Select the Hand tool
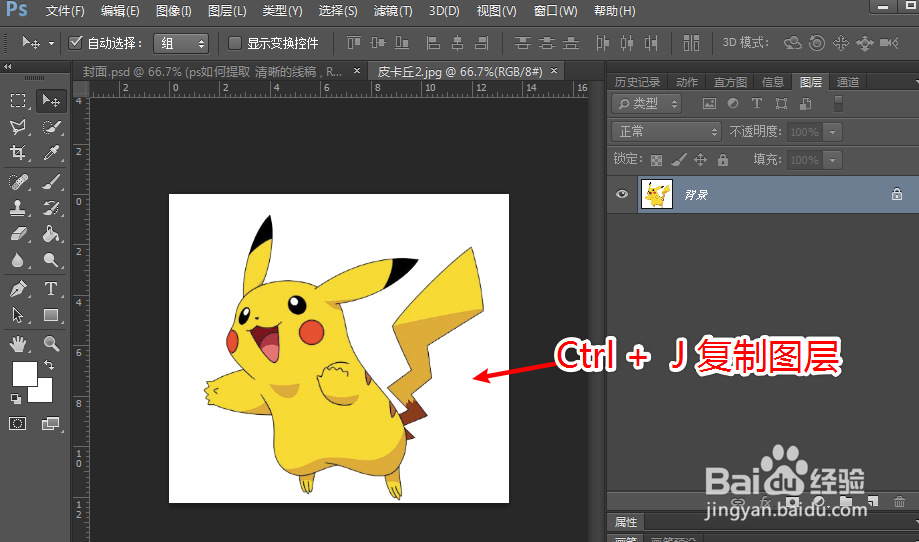 18,343
